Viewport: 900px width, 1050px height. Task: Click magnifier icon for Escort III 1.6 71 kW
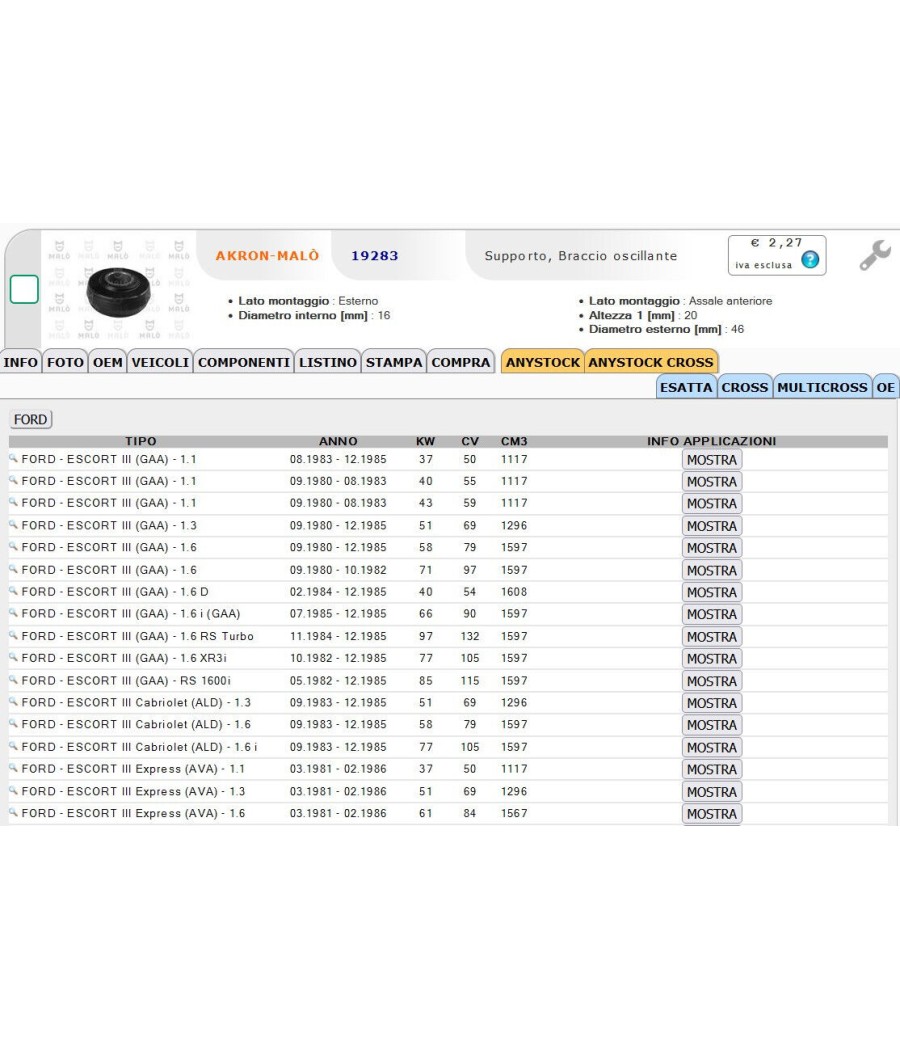coord(13,569)
